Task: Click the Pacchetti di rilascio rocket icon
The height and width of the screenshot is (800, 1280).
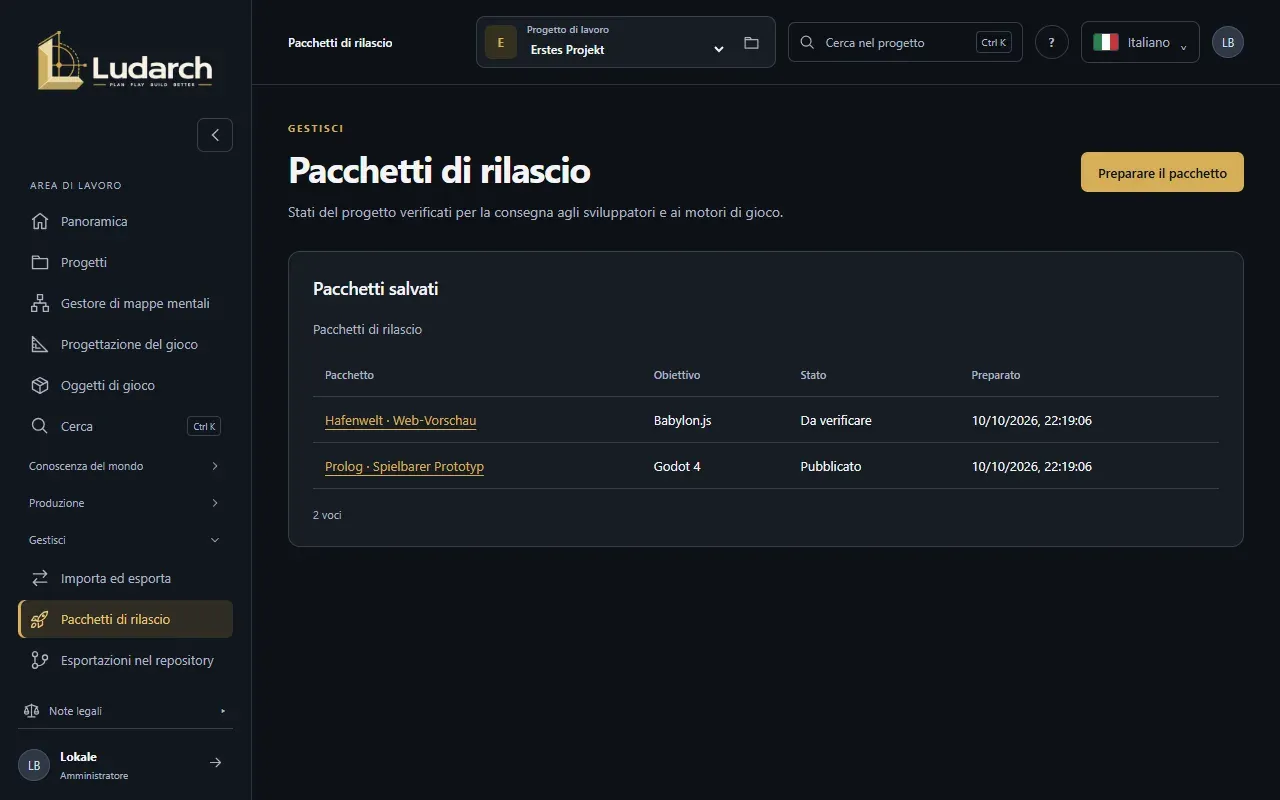Action: point(40,619)
